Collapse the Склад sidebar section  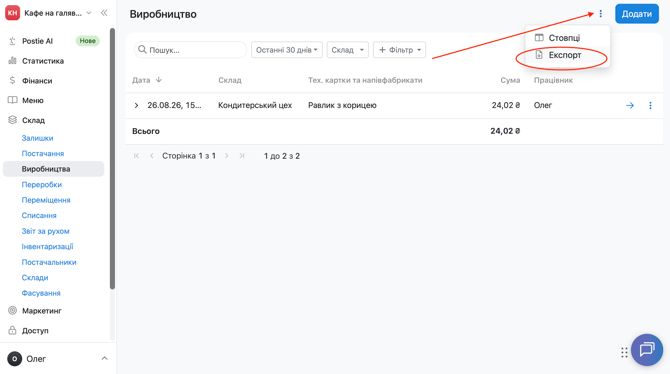(x=33, y=120)
